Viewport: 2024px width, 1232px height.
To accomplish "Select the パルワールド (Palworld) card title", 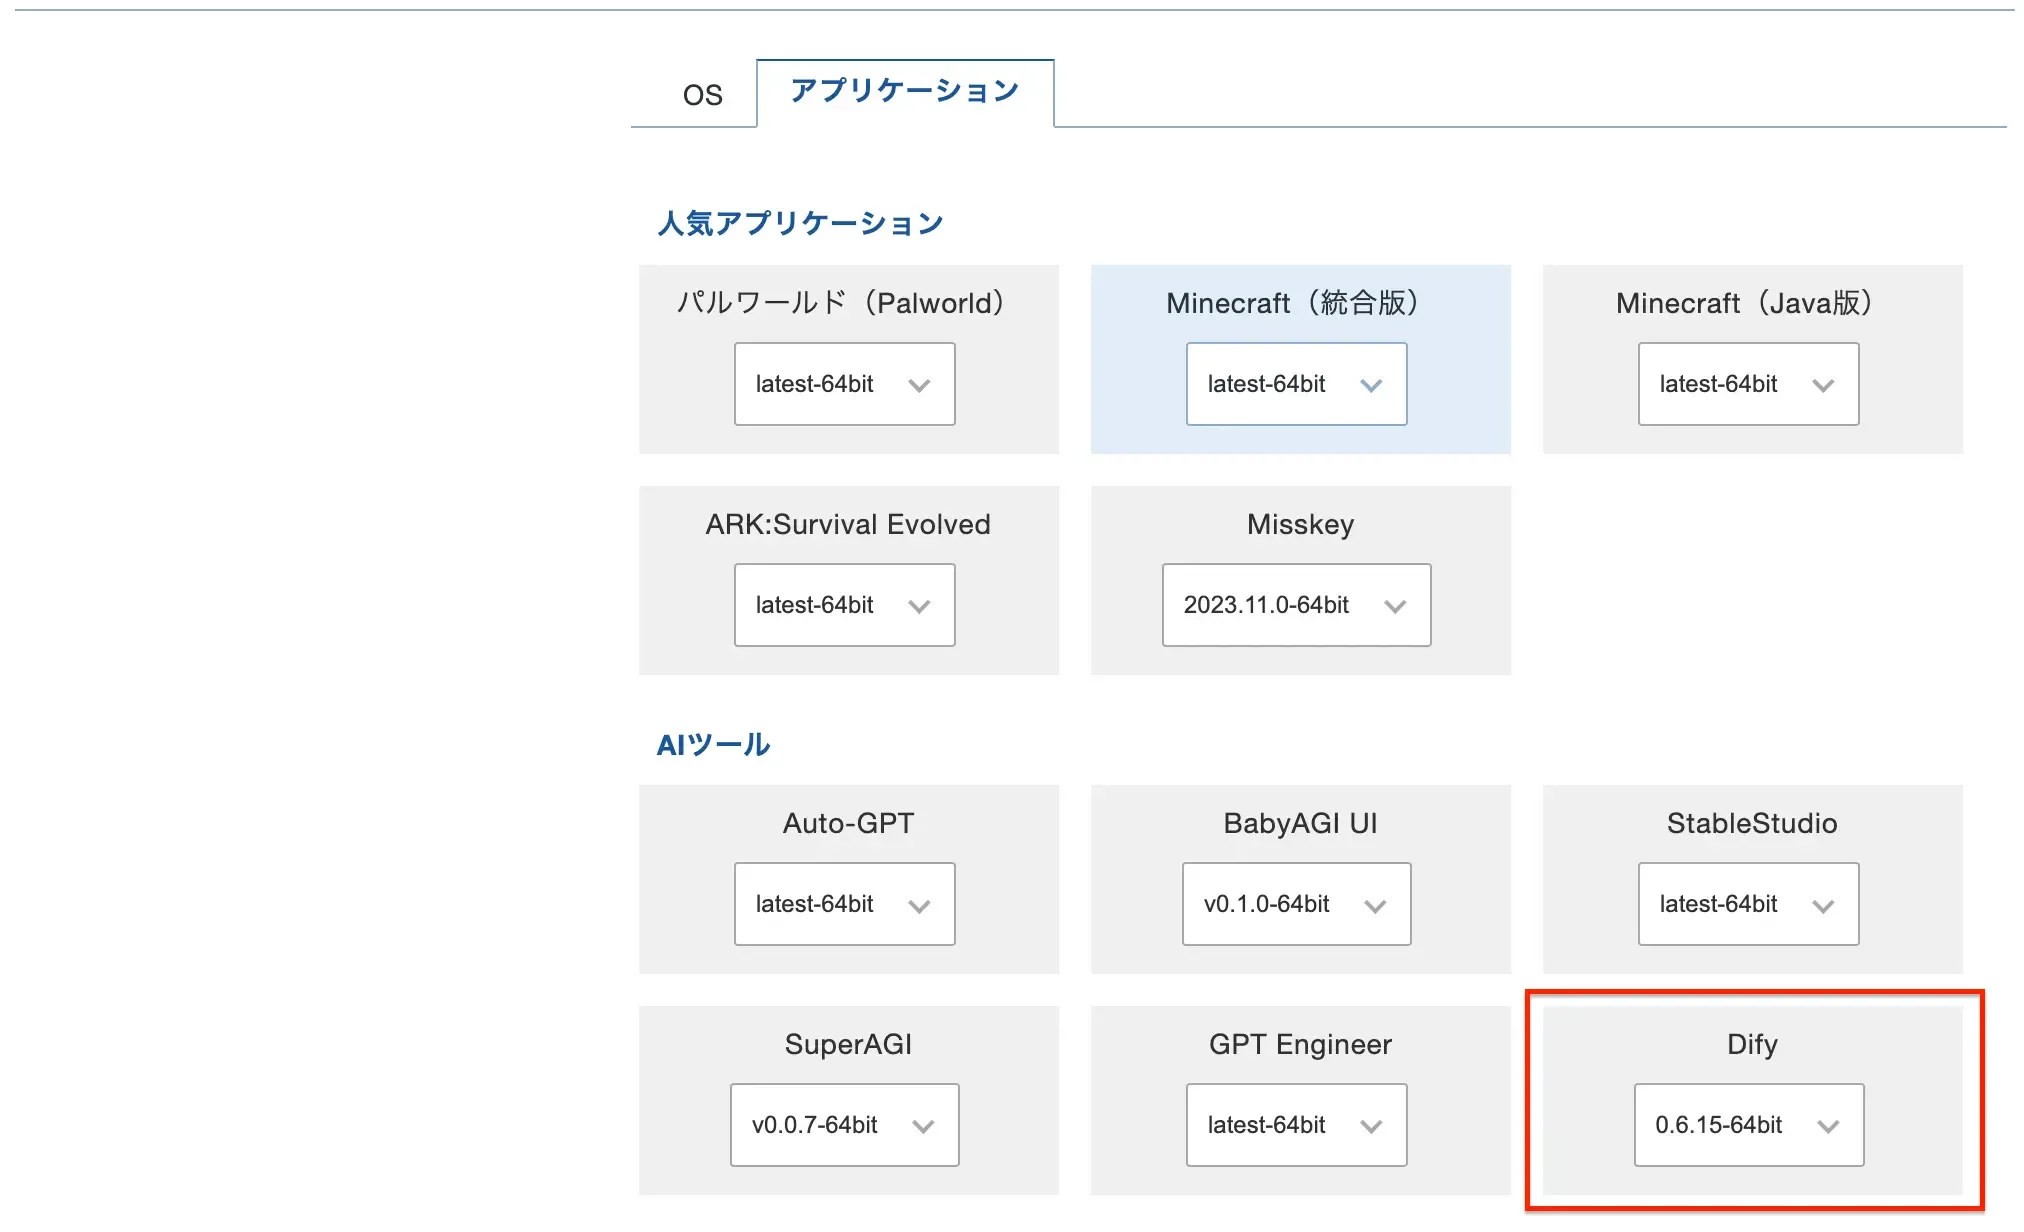I will pyautogui.click(x=841, y=302).
